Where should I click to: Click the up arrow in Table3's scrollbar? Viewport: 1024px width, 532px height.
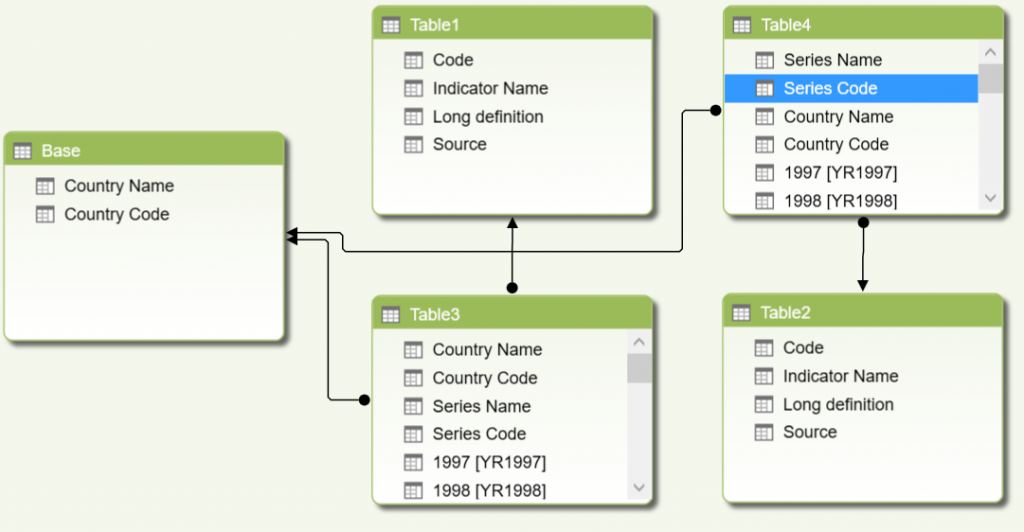640,342
